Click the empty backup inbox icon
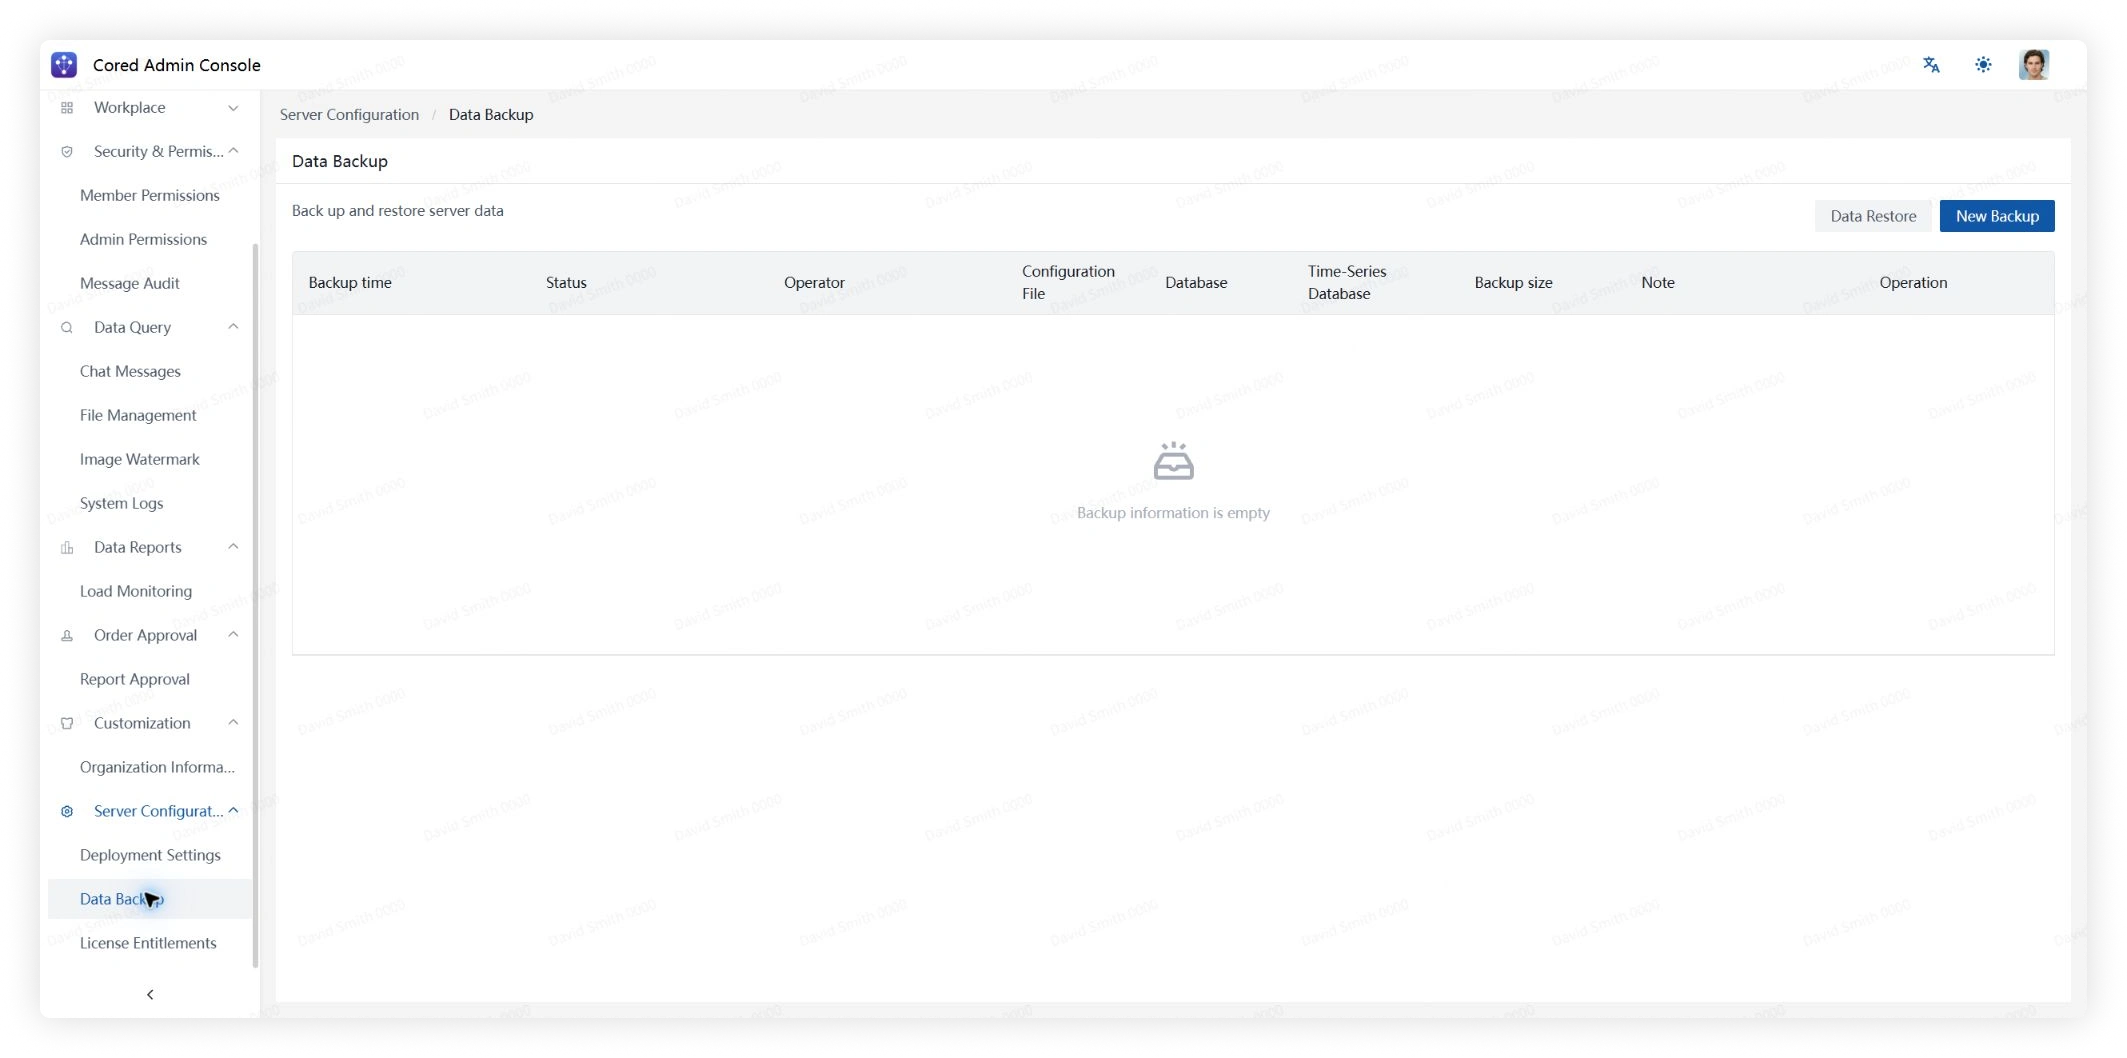The height and width of the screenshot is (1058, 2127). (1173, 461)
